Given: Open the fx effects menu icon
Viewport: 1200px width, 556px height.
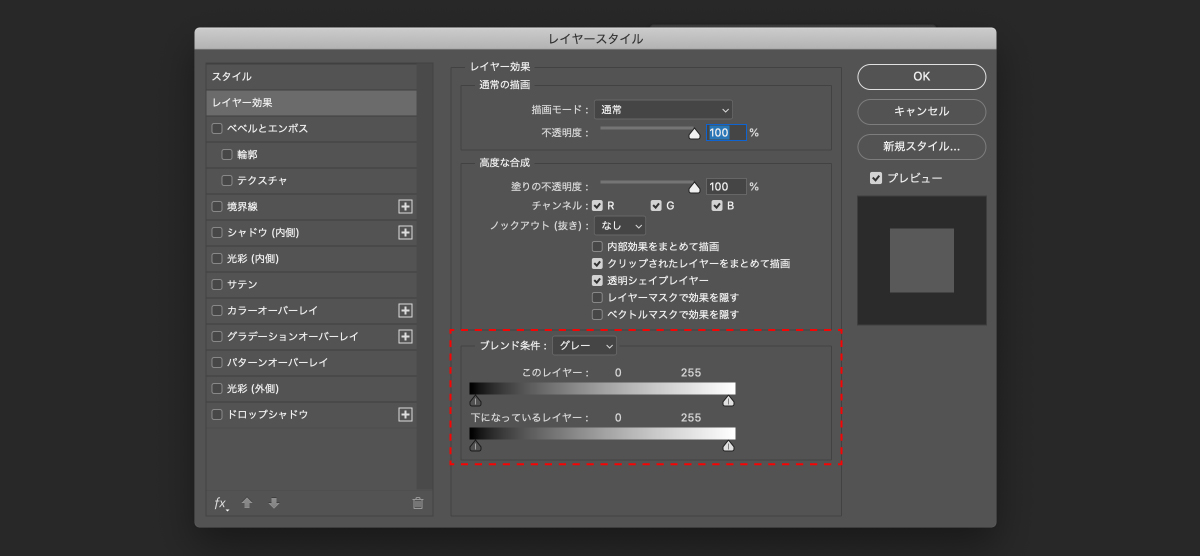Looking at the screenshot, I should [221, 503].
